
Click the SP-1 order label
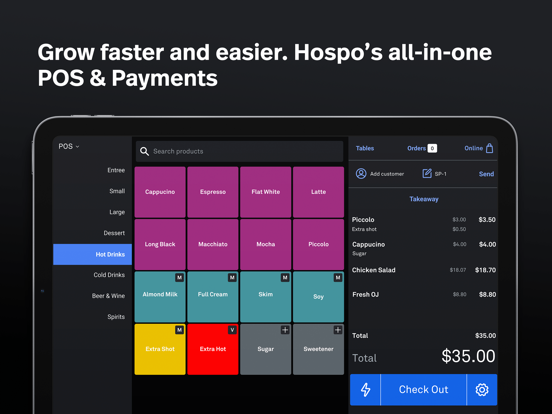pyautogui.click(x=440, y=174)
